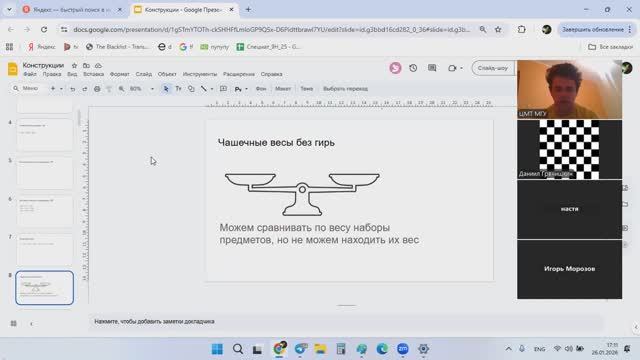The height and width of the screenshot is (360, 640).
Task: Star the Конструкции presentation
Action: (74, 65)
